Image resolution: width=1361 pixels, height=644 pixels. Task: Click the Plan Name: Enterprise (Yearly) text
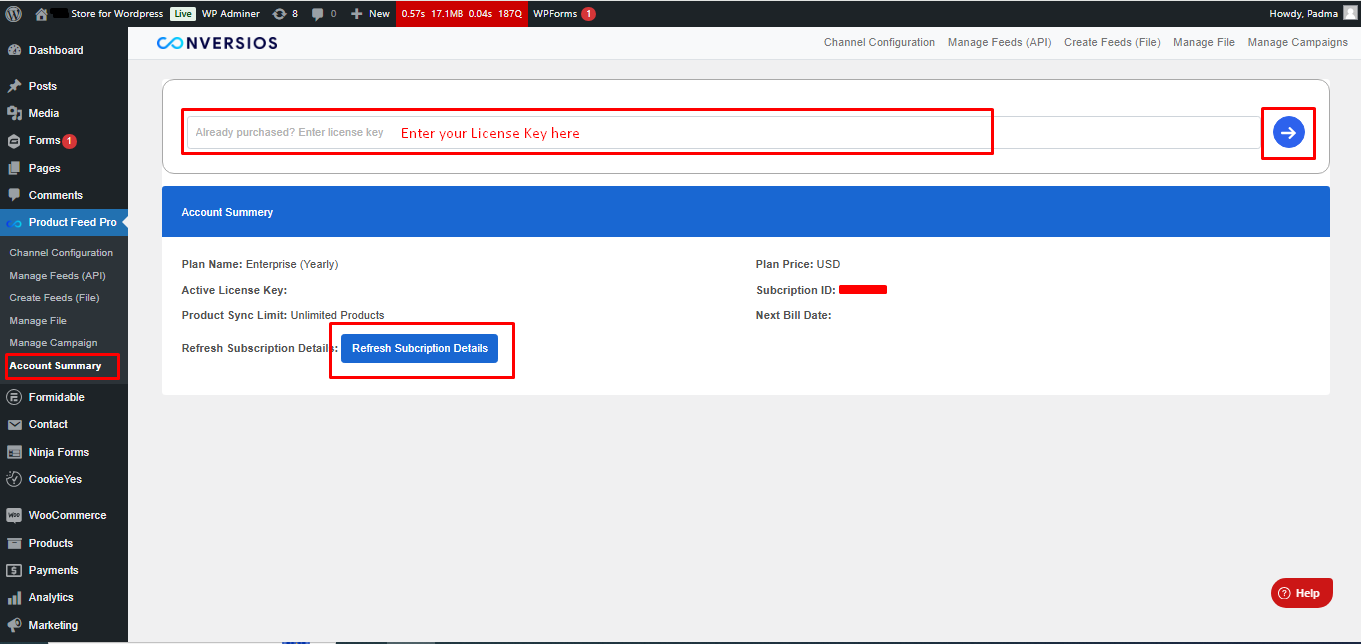[x=260, y=264]
